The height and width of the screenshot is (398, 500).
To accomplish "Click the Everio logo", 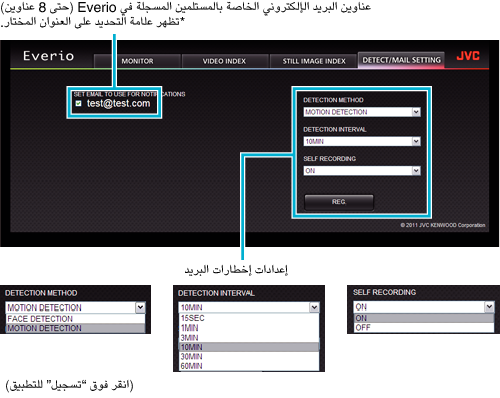I will click(48, 56).
